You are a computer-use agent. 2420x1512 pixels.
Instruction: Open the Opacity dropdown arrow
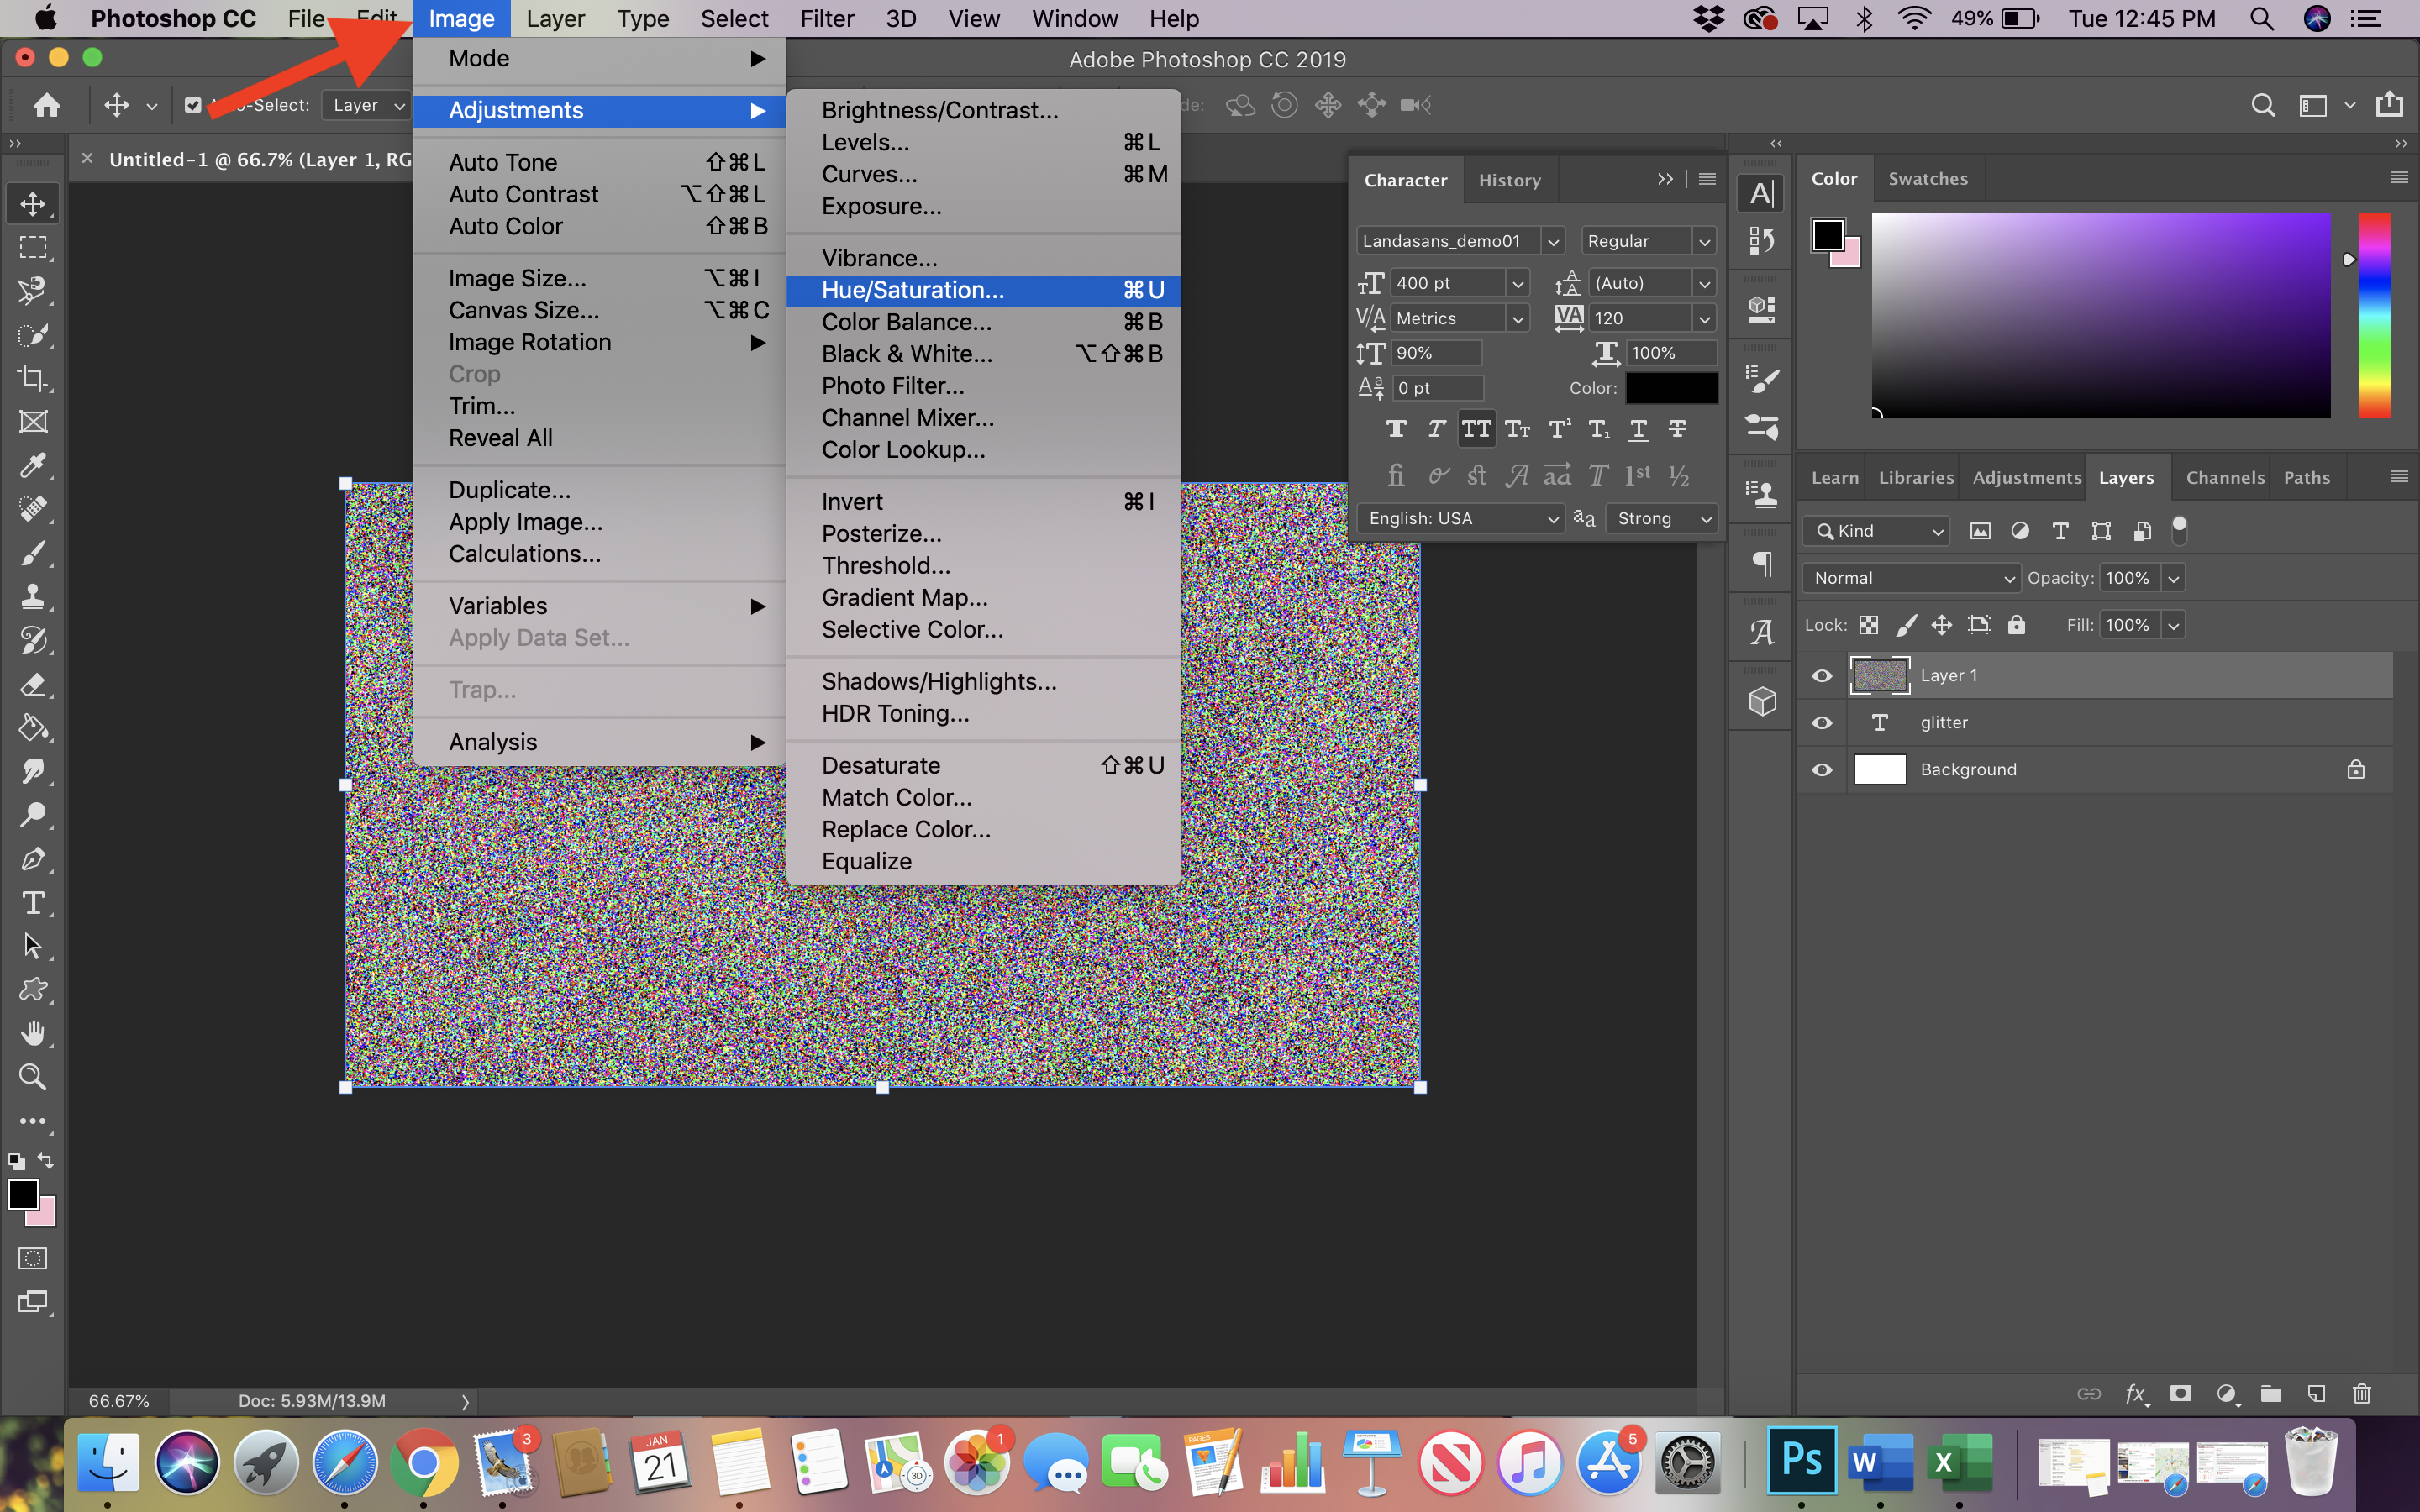2173,578
